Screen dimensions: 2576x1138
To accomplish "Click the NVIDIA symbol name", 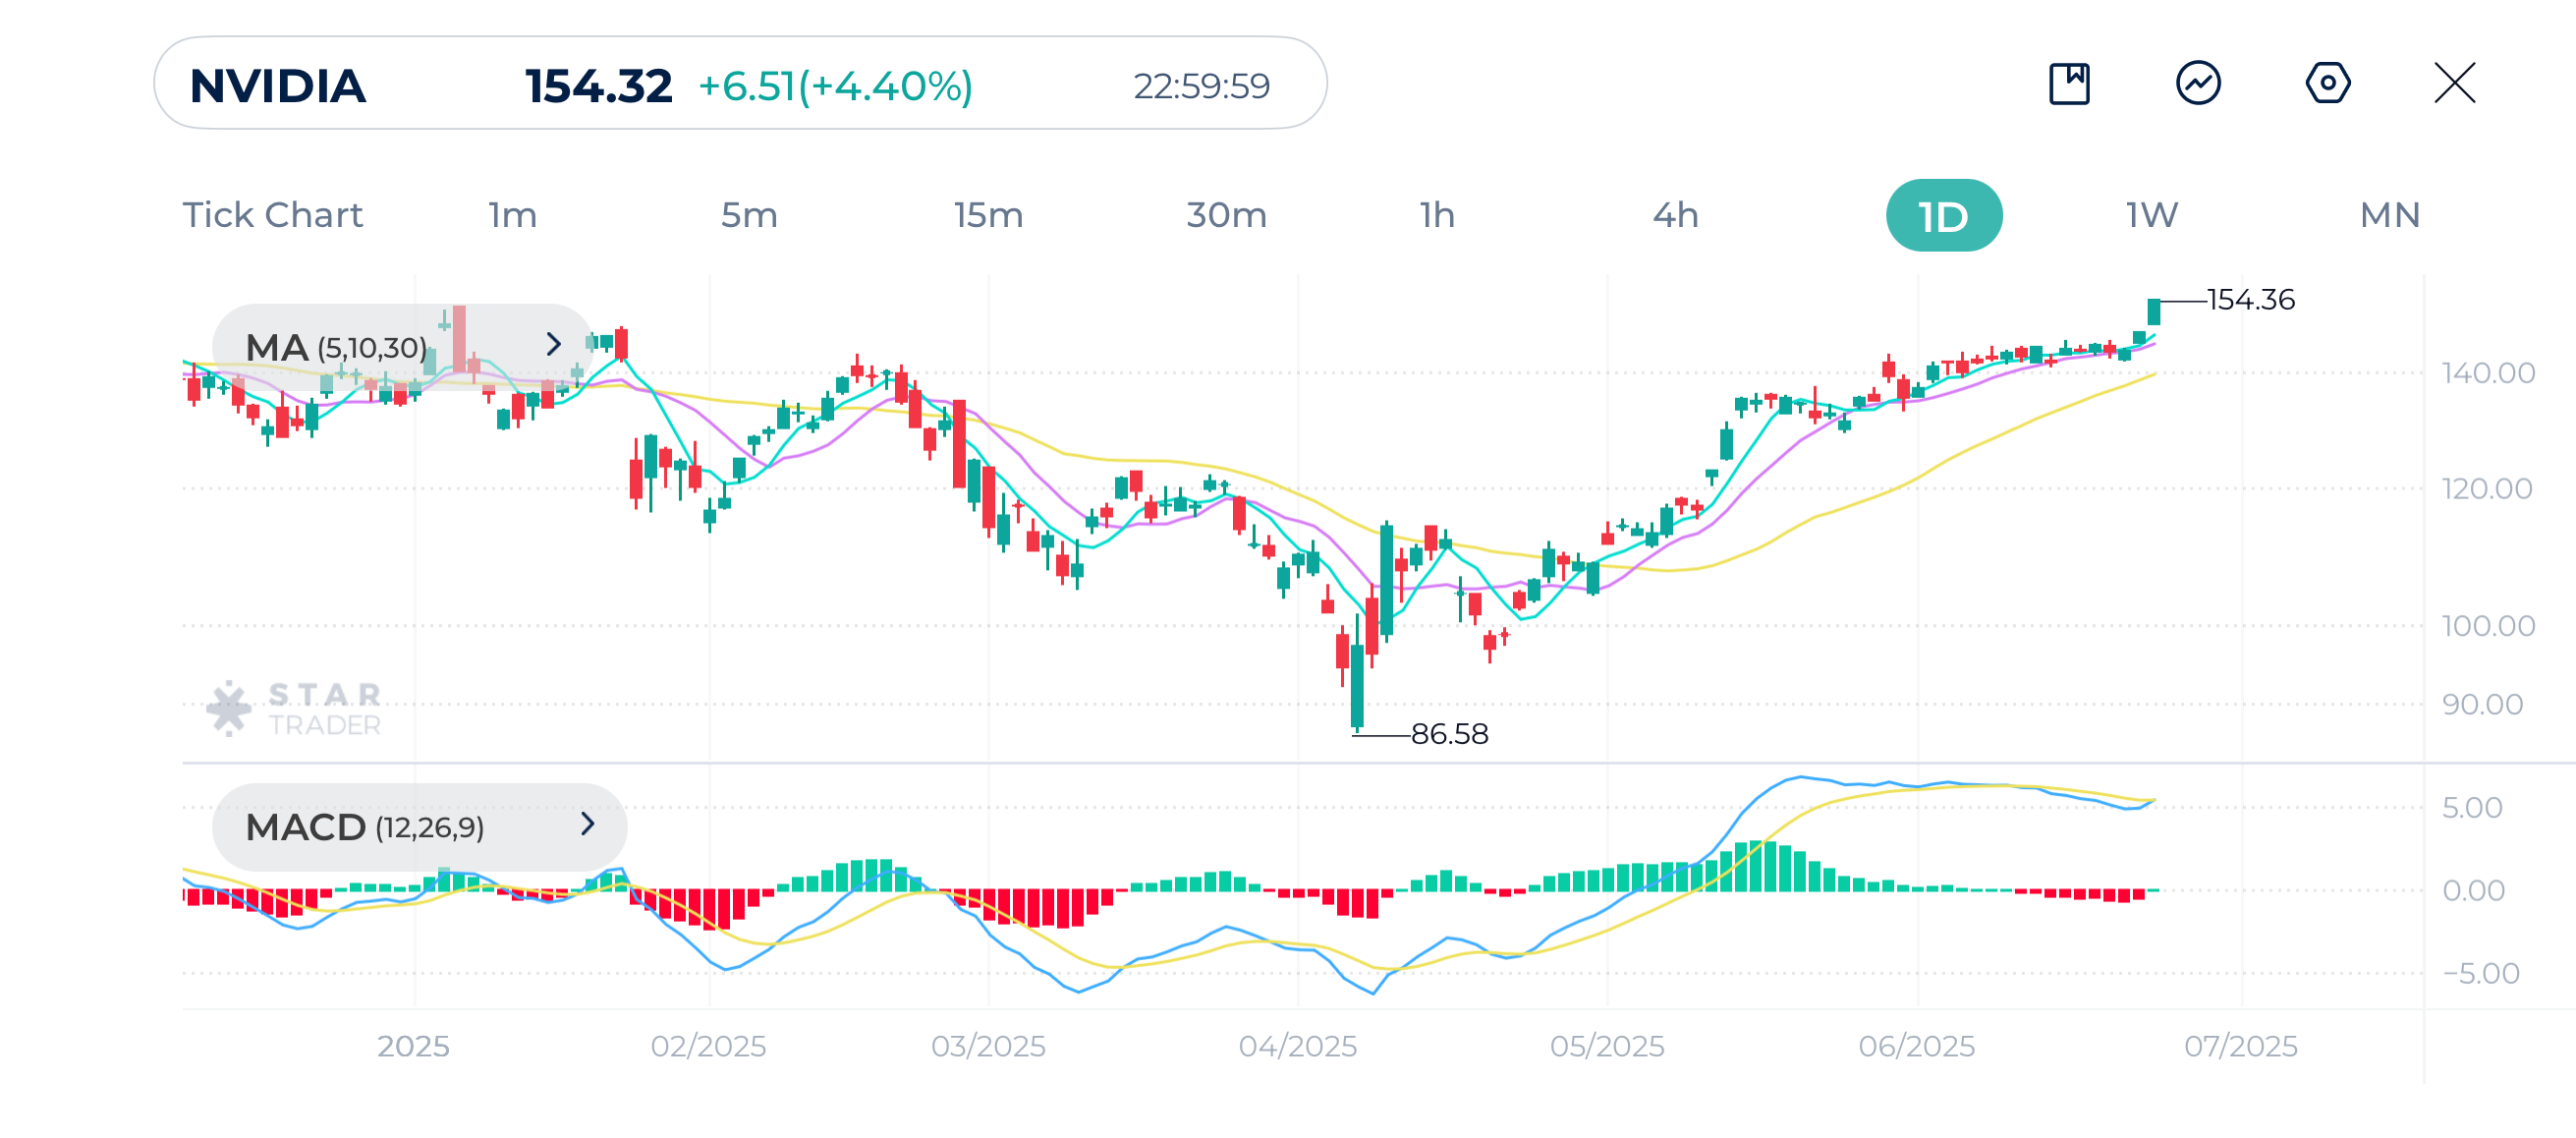I will [x=278, y=86].
